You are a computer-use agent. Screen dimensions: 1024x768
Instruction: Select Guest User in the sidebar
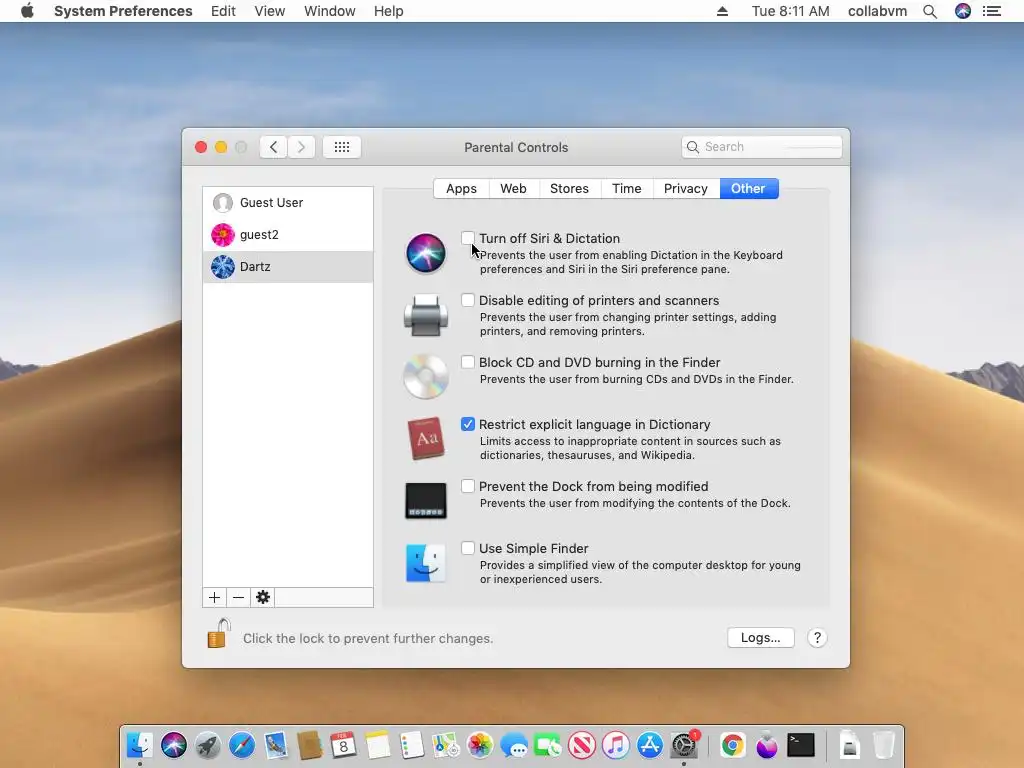point(288,202)
